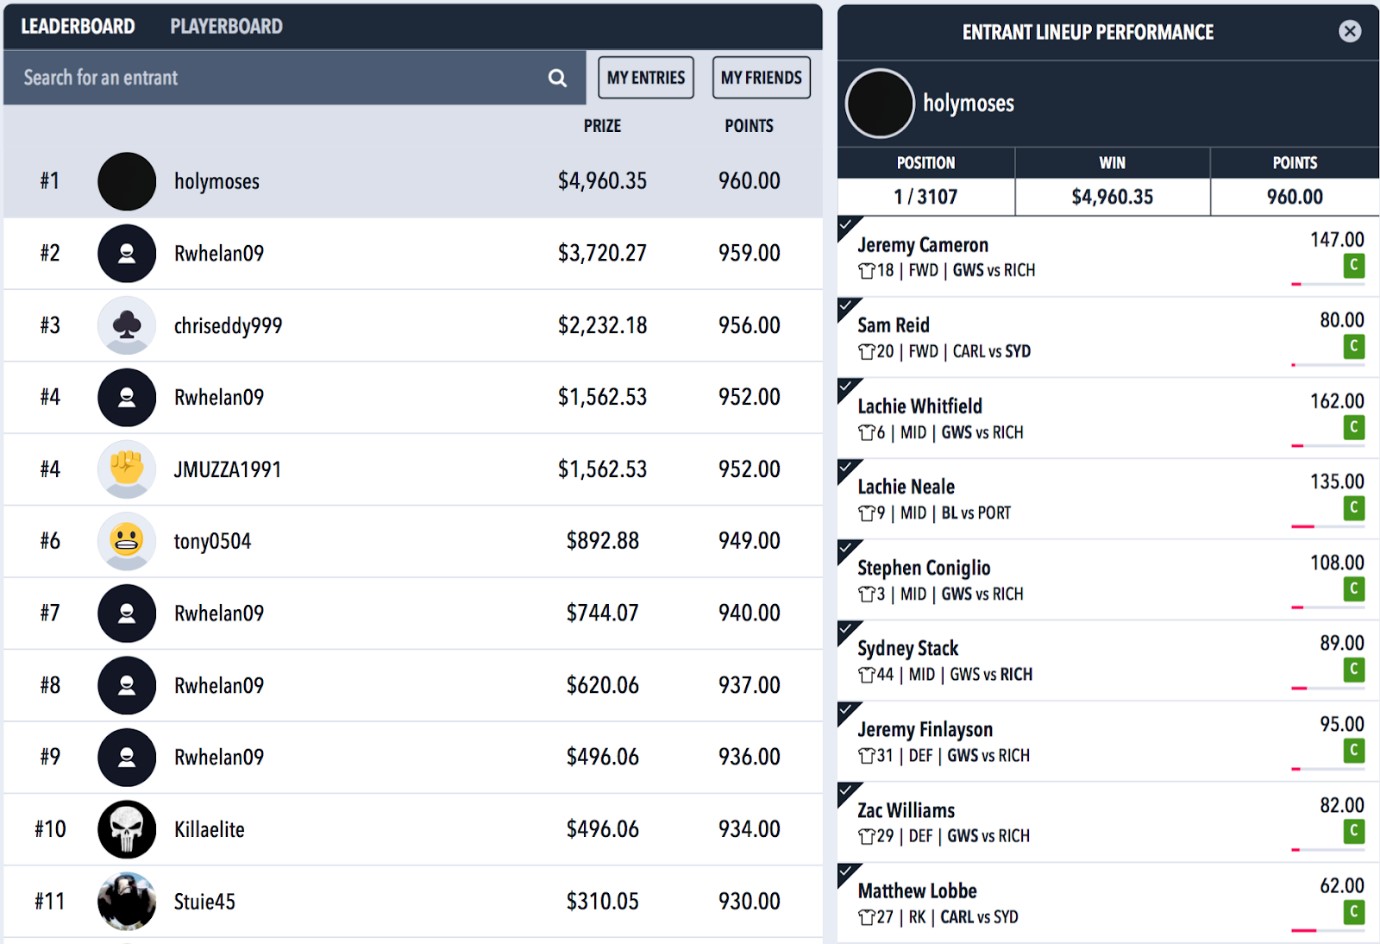The height and width of the screenshot is (944, 1380).
Task: Click checkmark corner on Sam Reid card
Action: [848, 307]
